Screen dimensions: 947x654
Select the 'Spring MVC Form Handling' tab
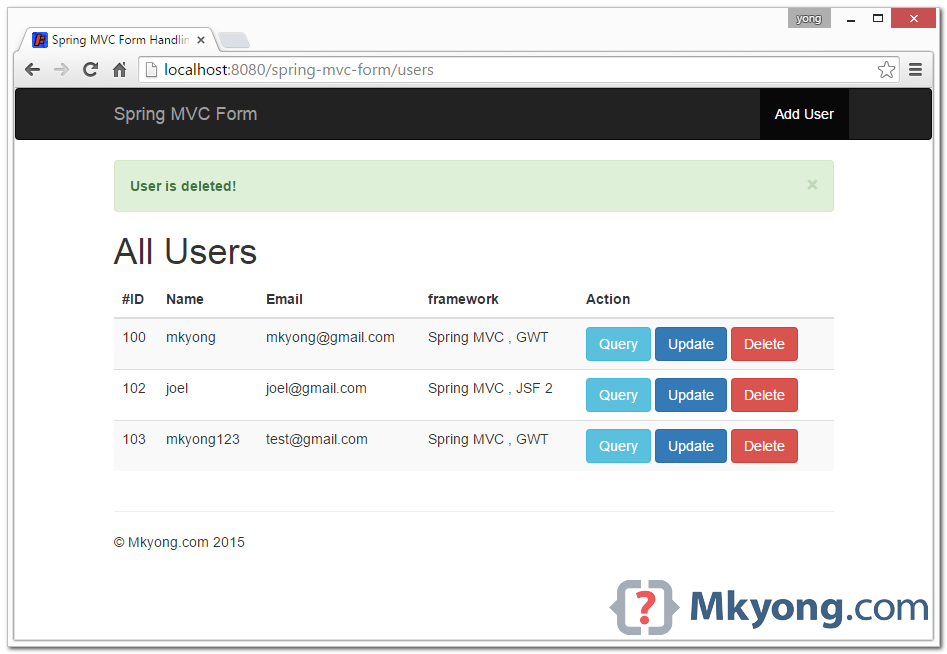coord(120,40)
